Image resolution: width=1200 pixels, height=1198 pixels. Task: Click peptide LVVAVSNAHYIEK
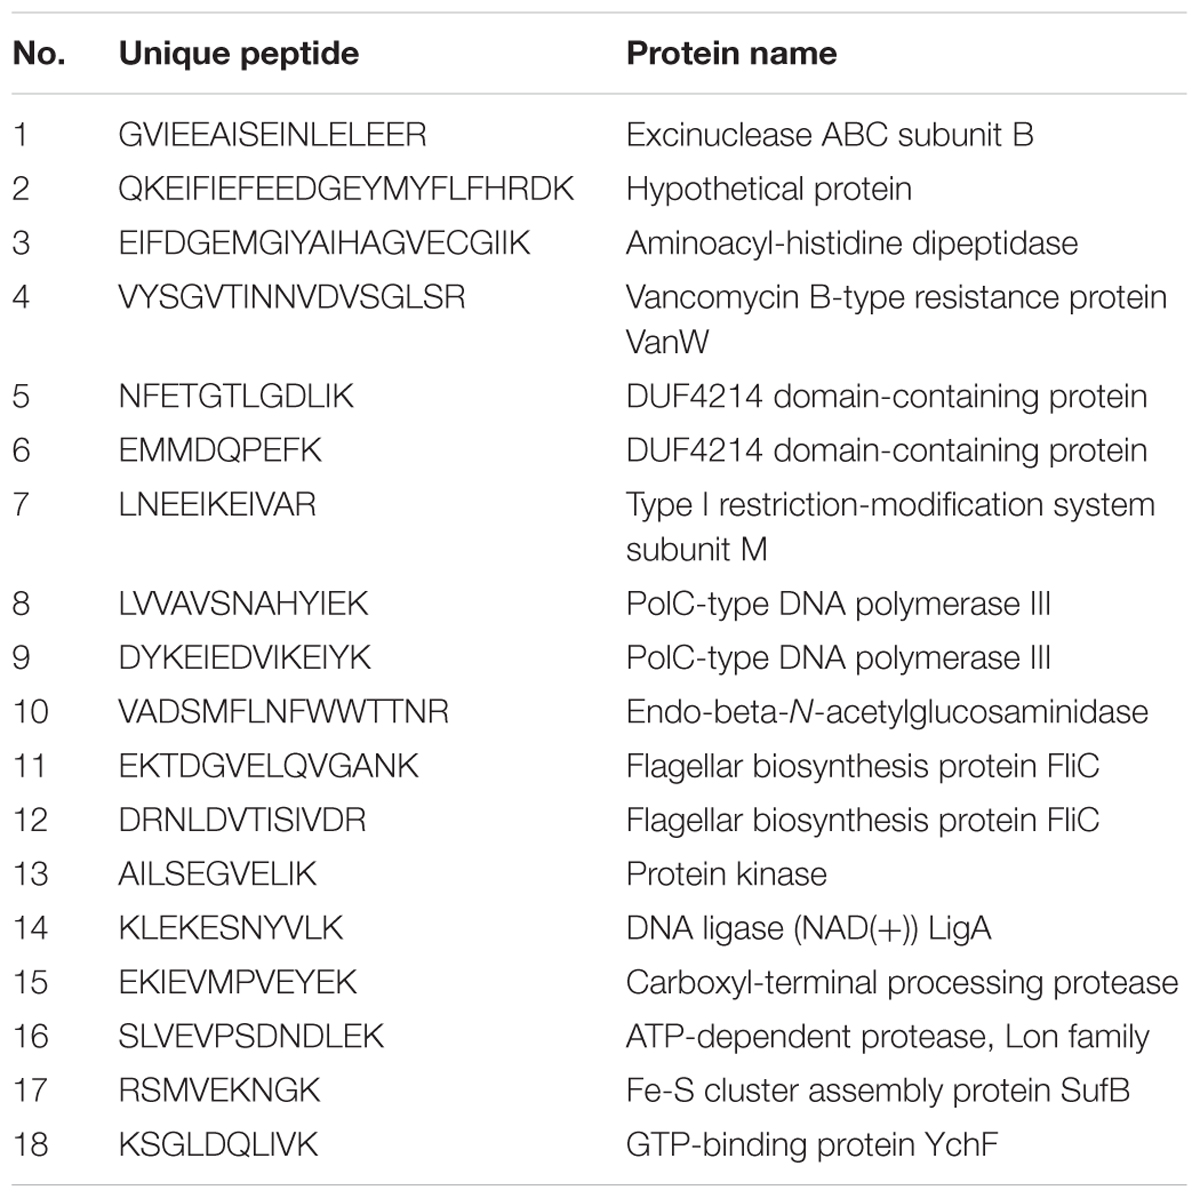pyautogui.click(x=243, y=604)
